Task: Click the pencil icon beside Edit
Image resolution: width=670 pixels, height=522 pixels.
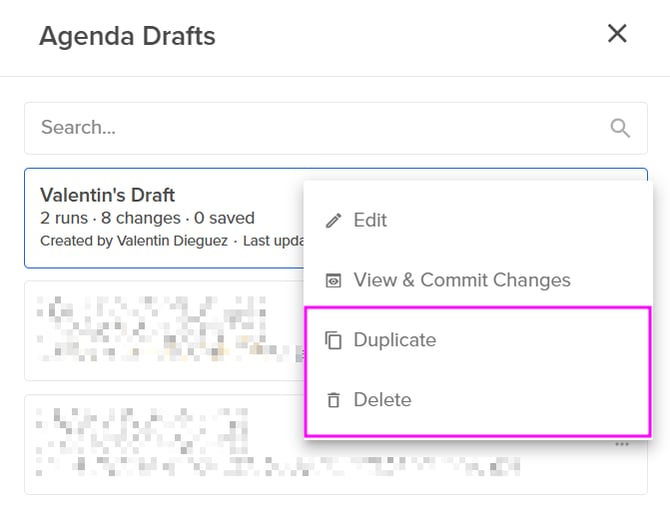Action: click(x=334, y=221)
